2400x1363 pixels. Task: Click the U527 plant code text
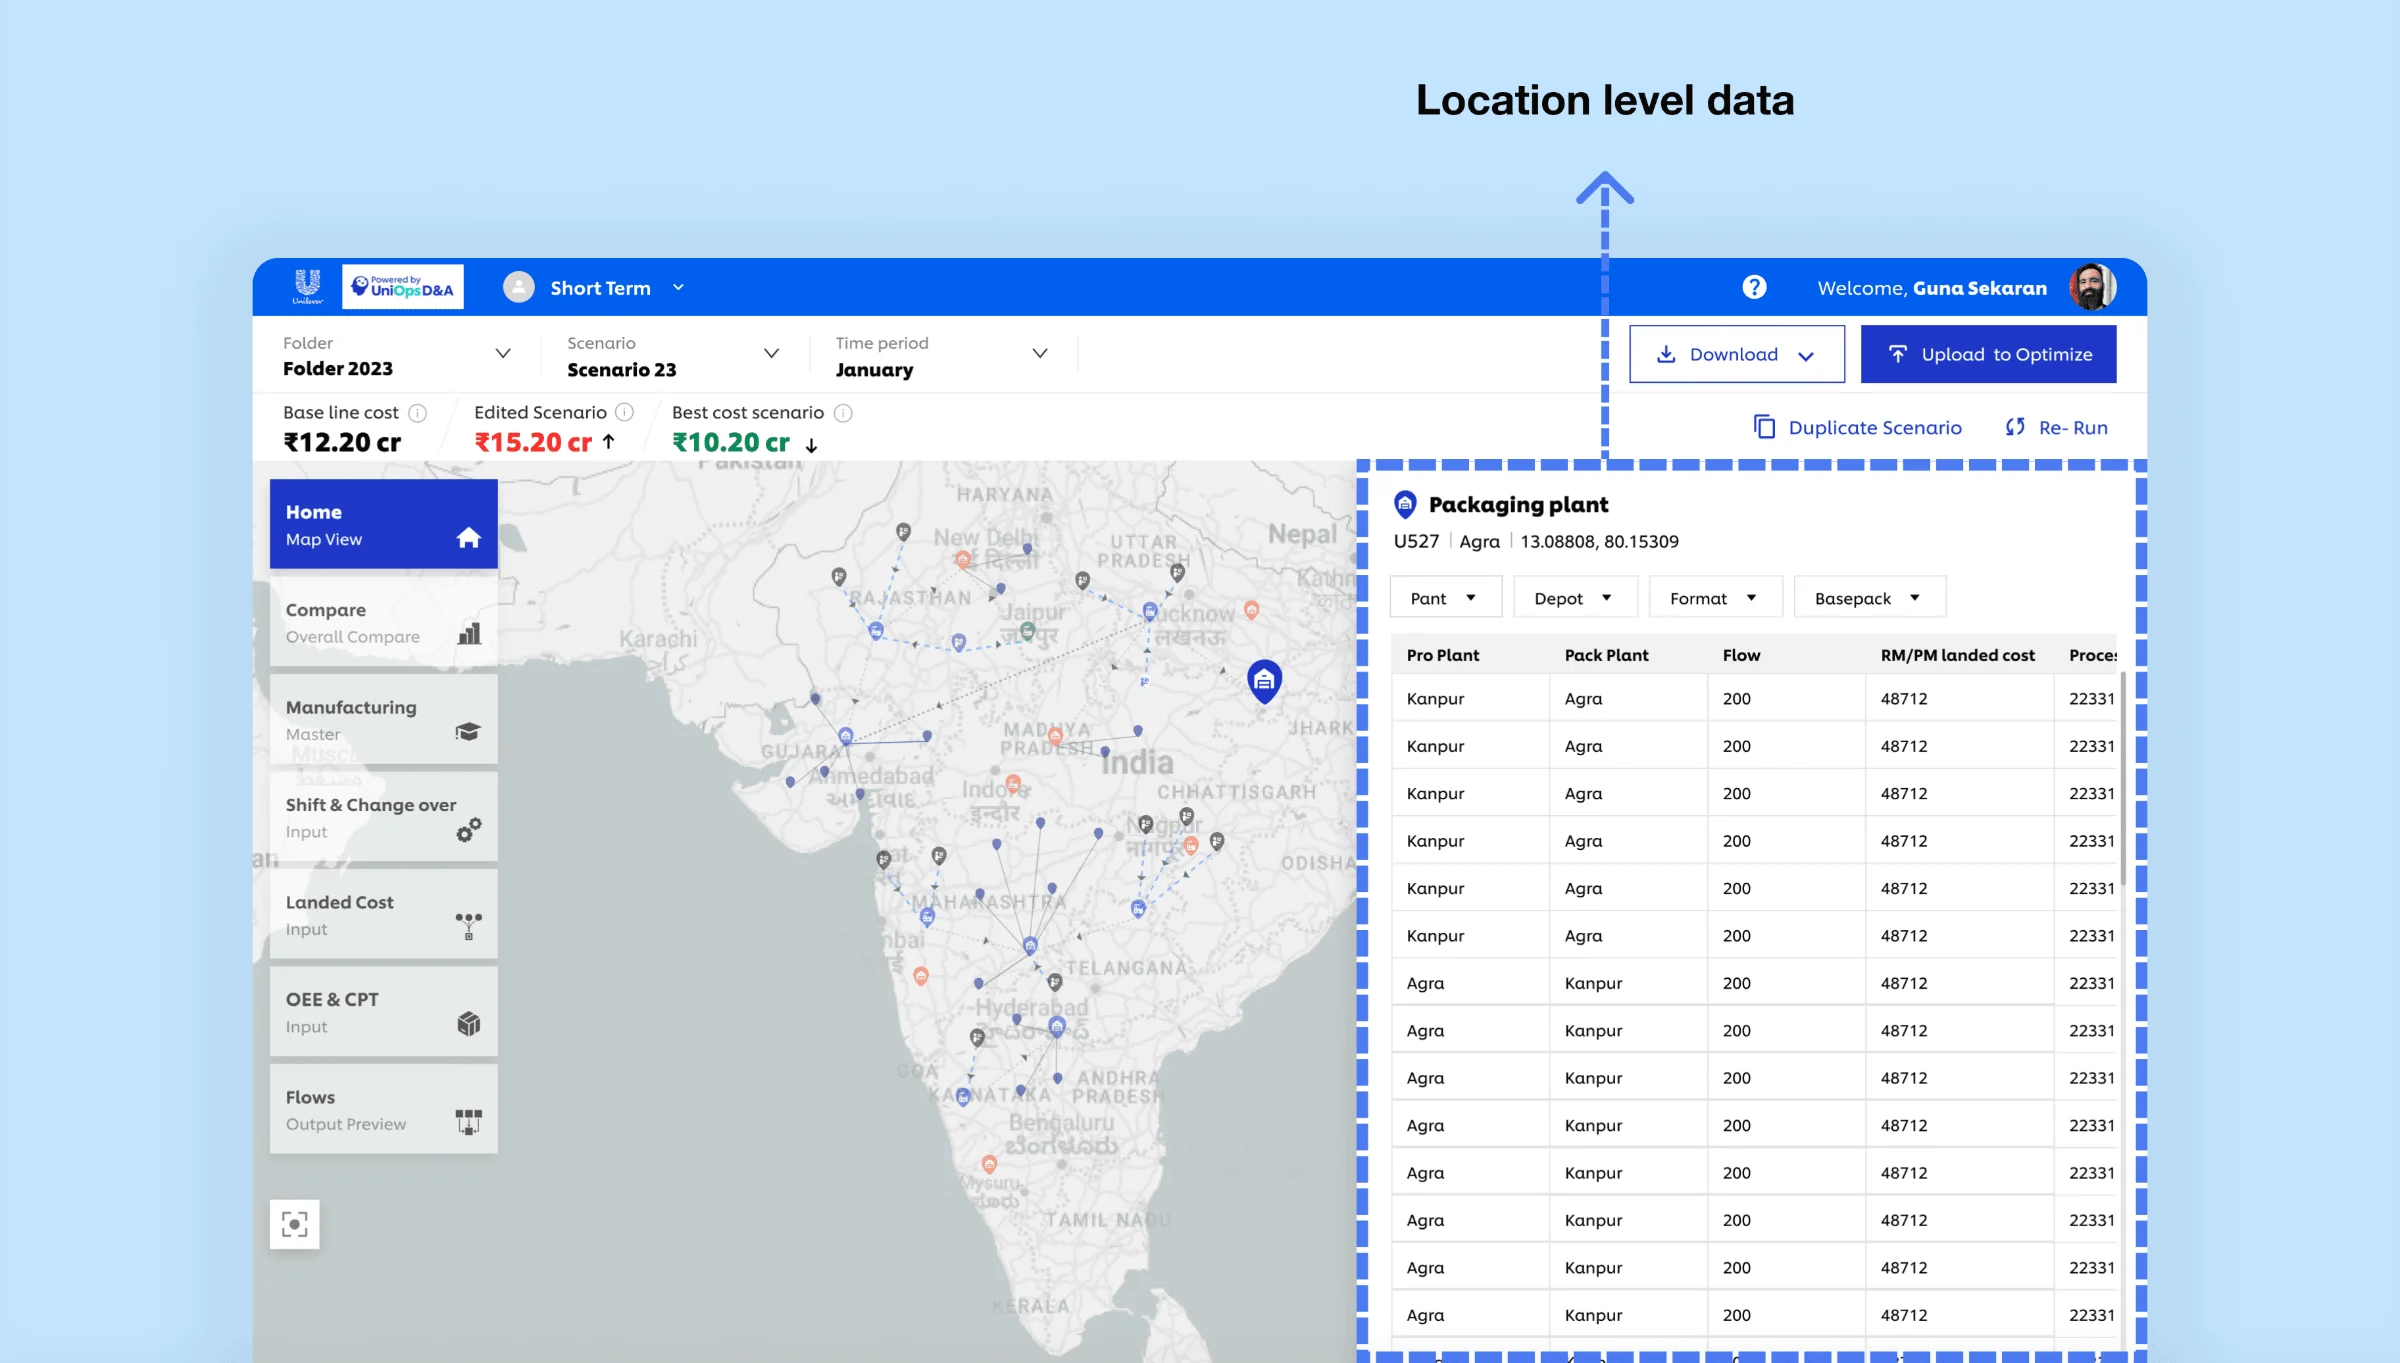click(1416, 541)
